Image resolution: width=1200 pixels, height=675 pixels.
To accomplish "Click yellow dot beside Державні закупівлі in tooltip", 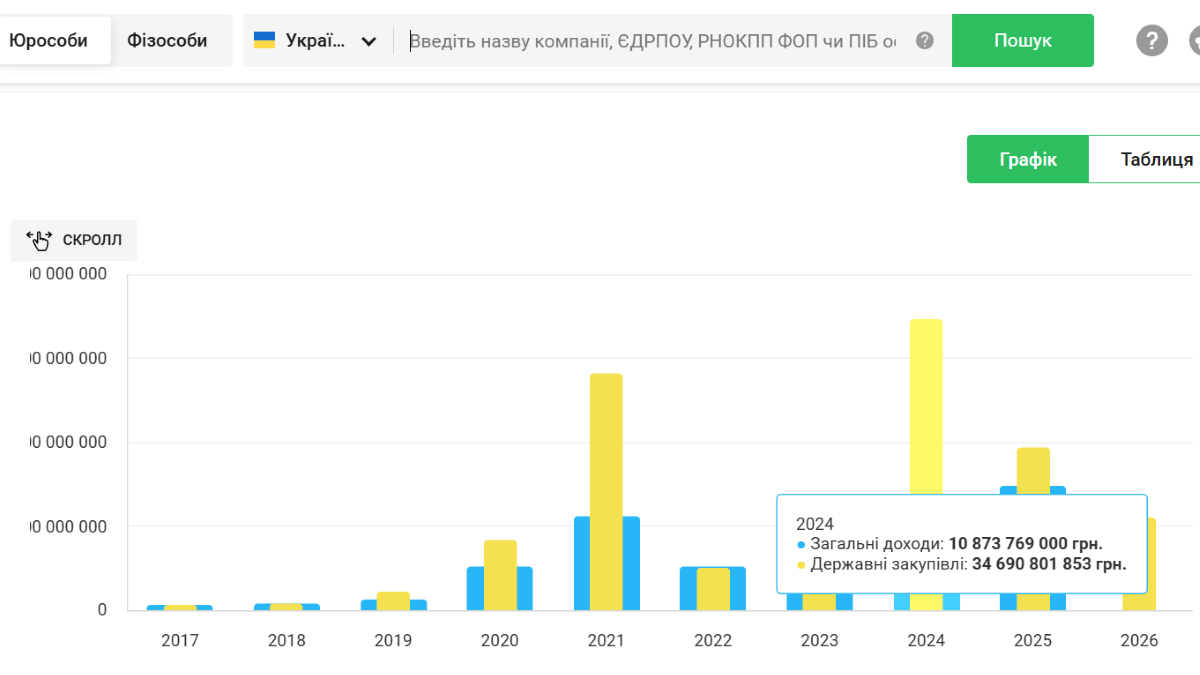I will click(x=801, y=565).
